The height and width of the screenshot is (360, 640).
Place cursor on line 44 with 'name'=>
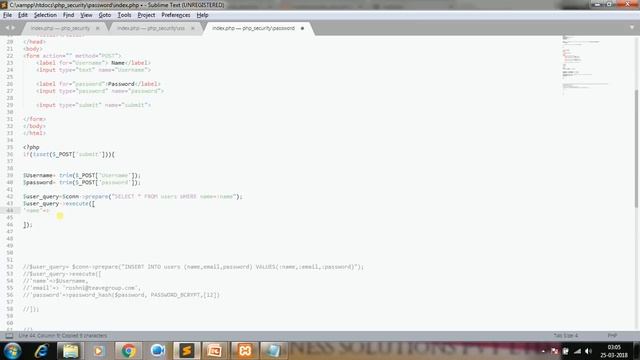[x=36, y=211]
